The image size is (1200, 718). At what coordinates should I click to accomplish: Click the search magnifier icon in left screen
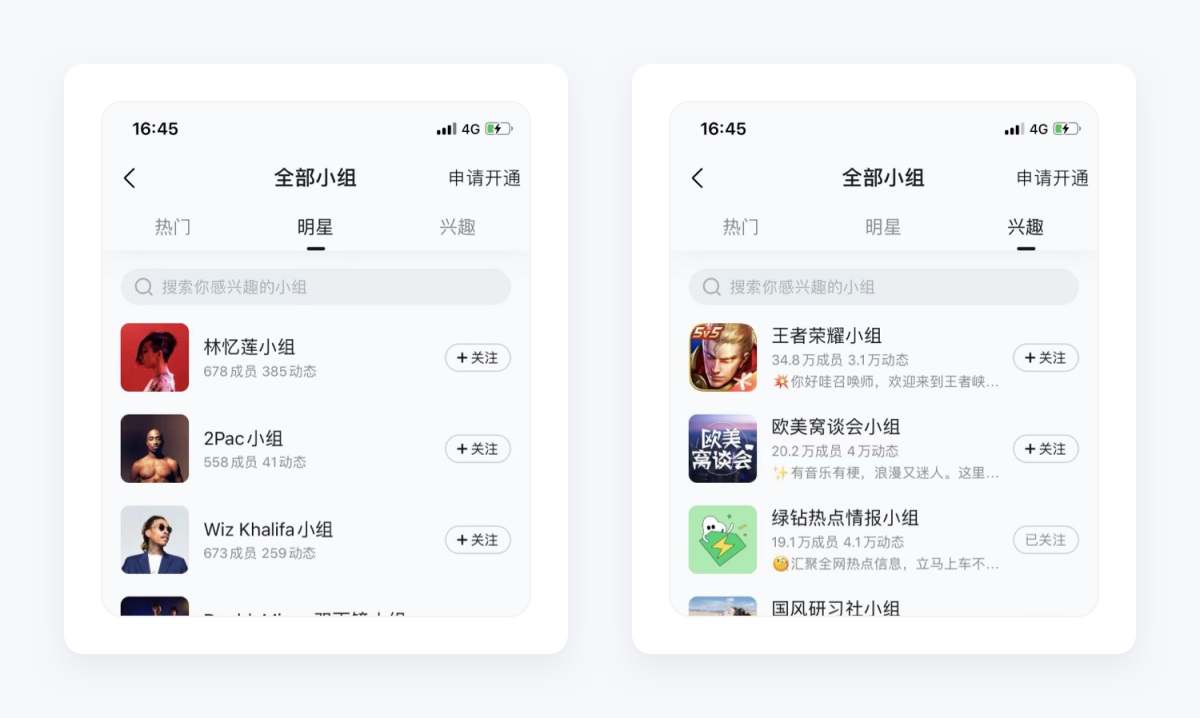[x=144, y=287]
